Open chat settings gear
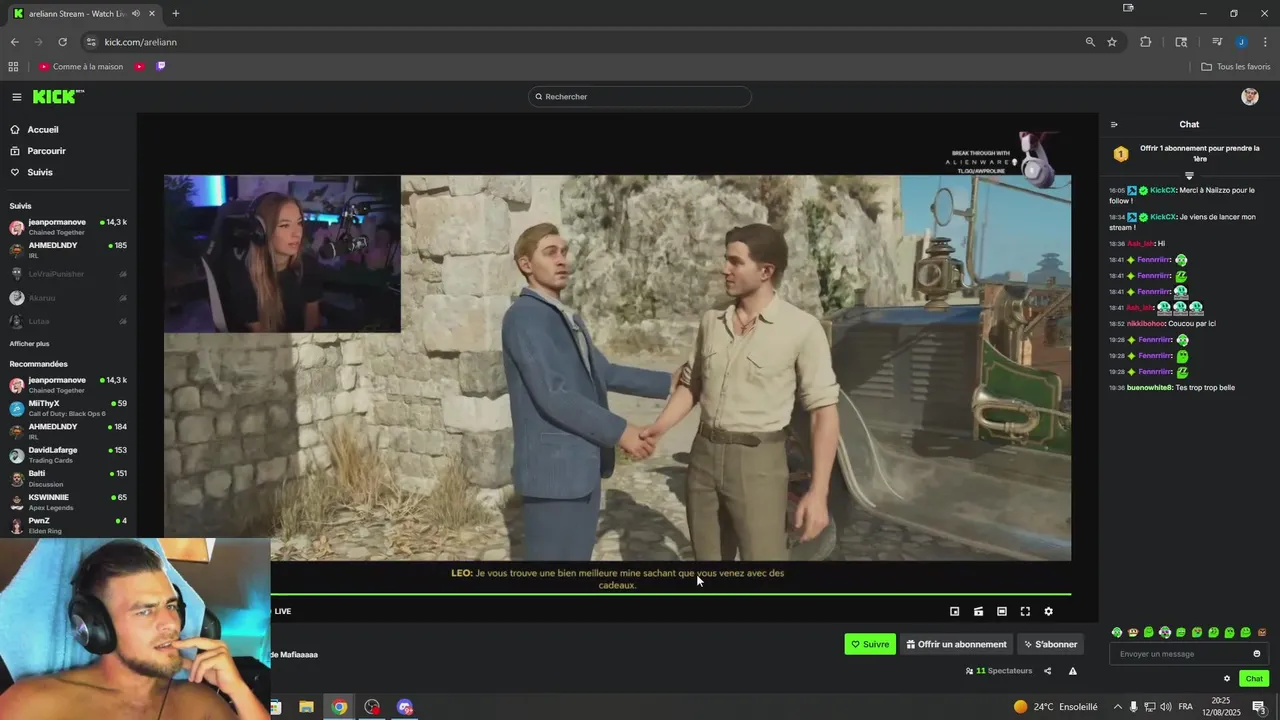This screenshot has height=720, width=1280. pos(1227,679)
